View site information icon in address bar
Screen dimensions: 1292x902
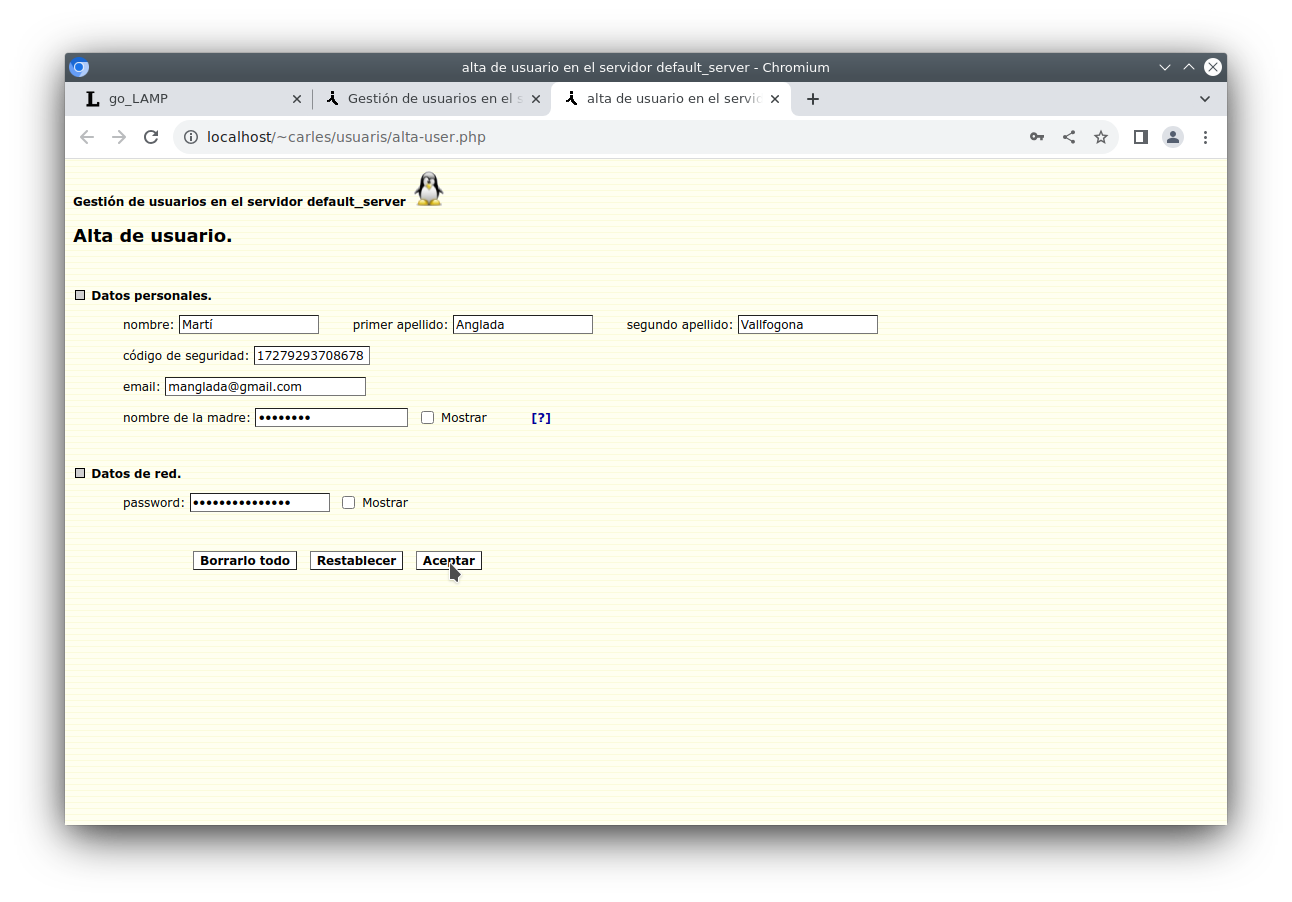(191, 137)
